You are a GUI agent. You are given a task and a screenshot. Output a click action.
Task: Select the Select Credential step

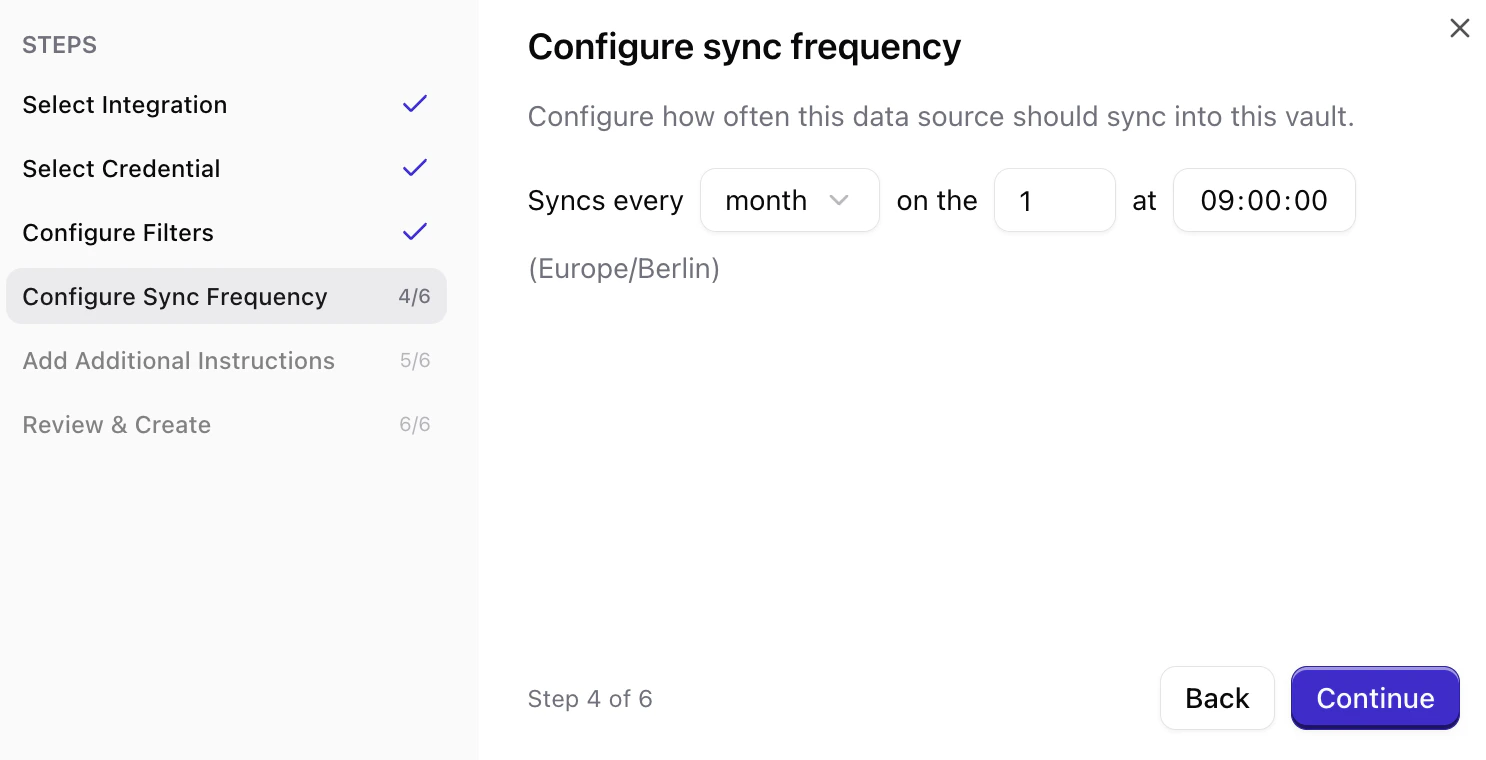tap(121, 168)
